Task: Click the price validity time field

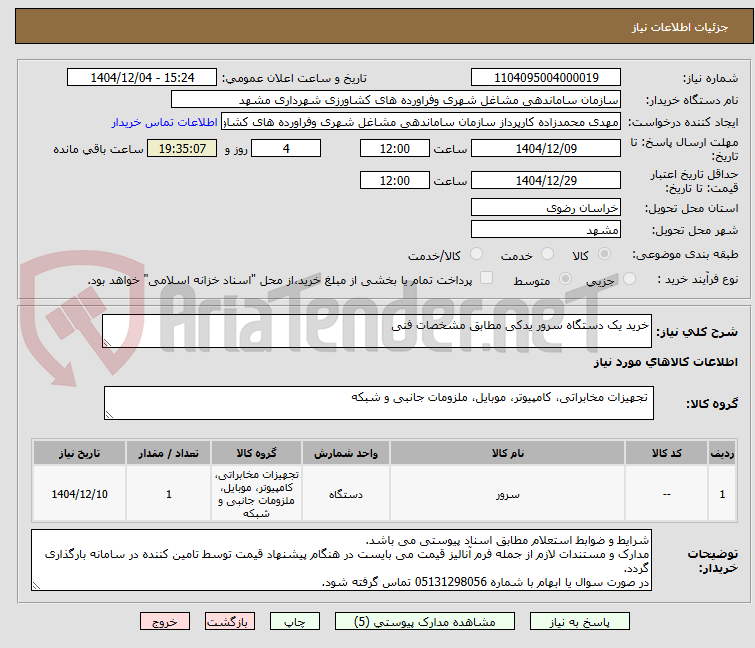Action: [x=394, y=181]
